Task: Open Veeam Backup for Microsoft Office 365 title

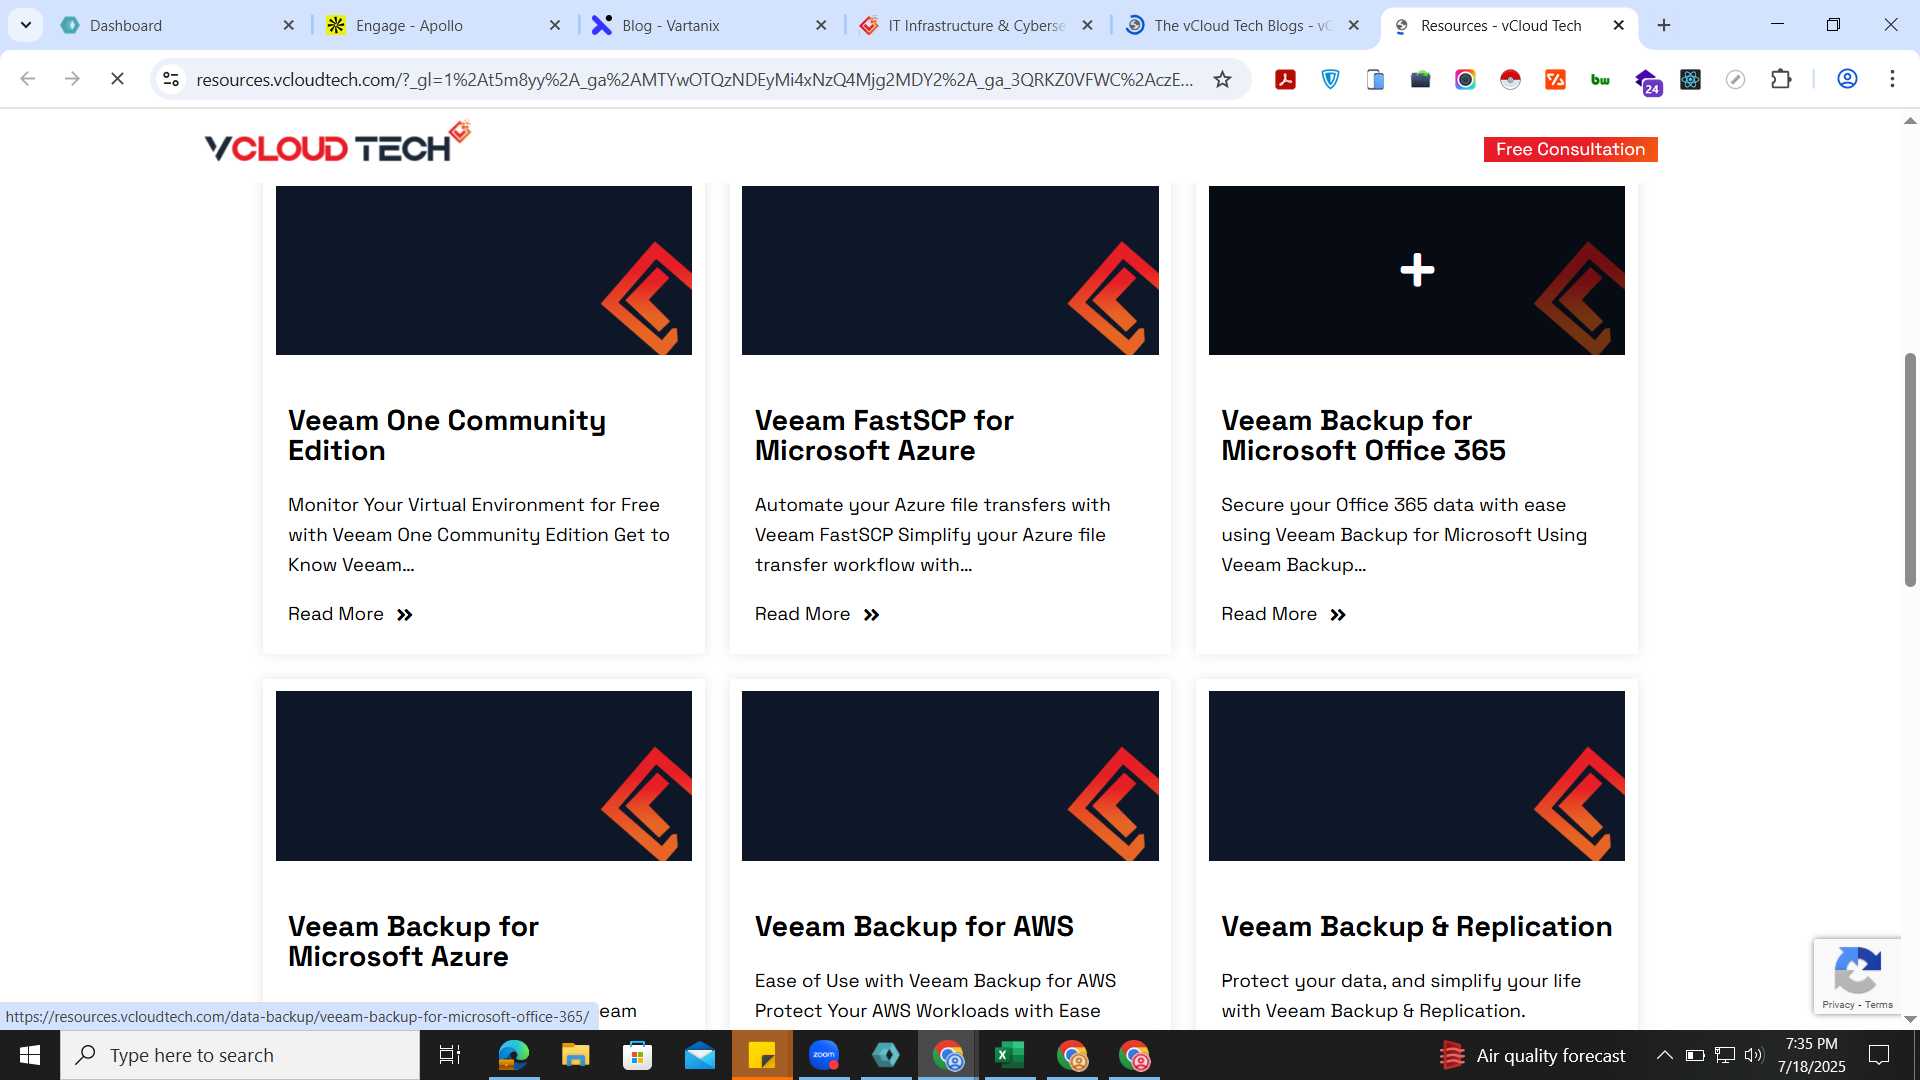Action: 1363,435
